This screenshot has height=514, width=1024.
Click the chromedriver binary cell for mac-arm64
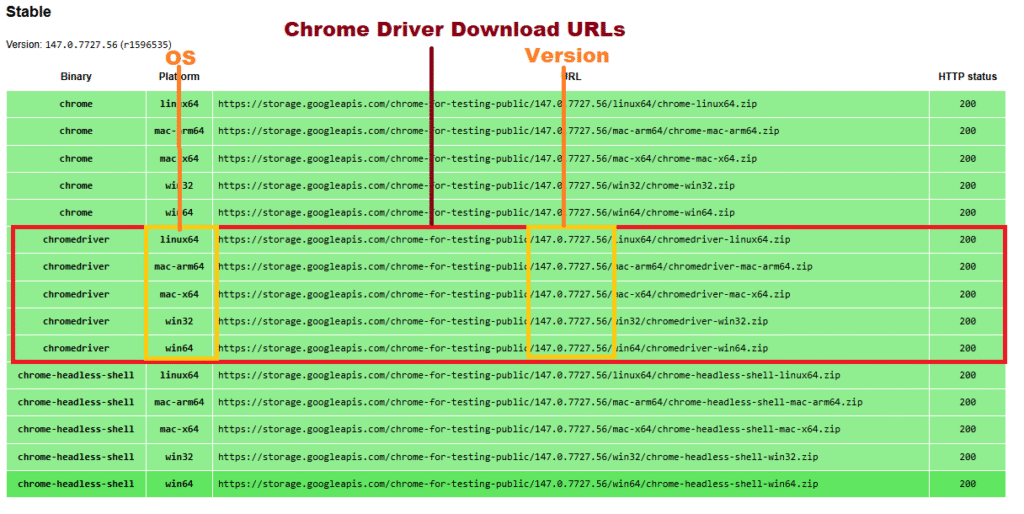tap(76, 266)
